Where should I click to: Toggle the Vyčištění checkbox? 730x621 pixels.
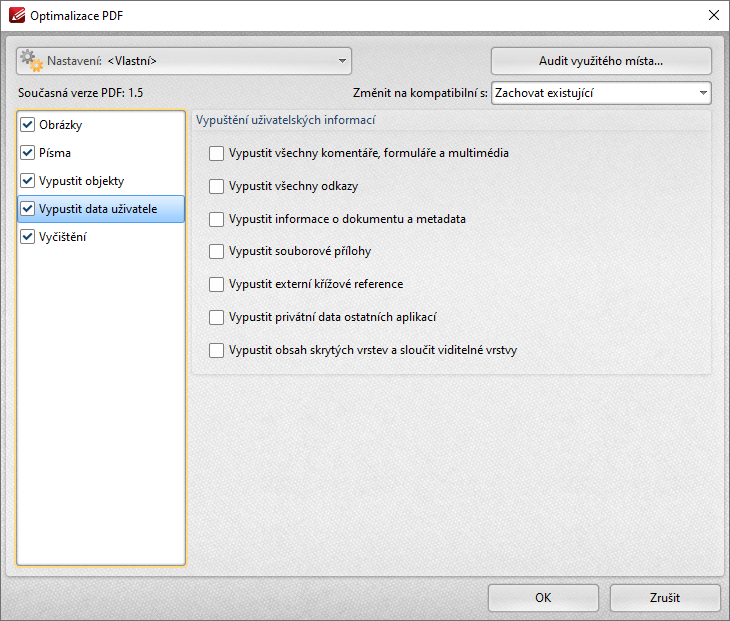(x=27, y=236)
